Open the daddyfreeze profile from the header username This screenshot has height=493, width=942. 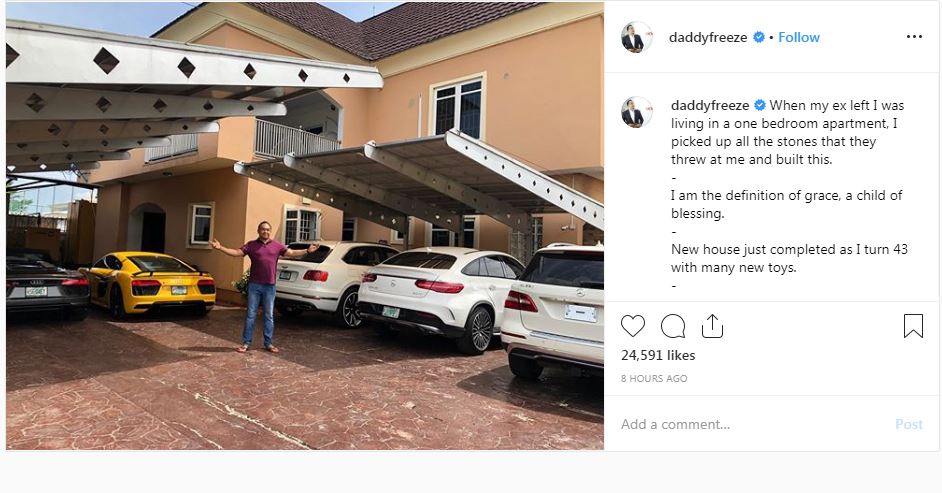tap(708, 37)
